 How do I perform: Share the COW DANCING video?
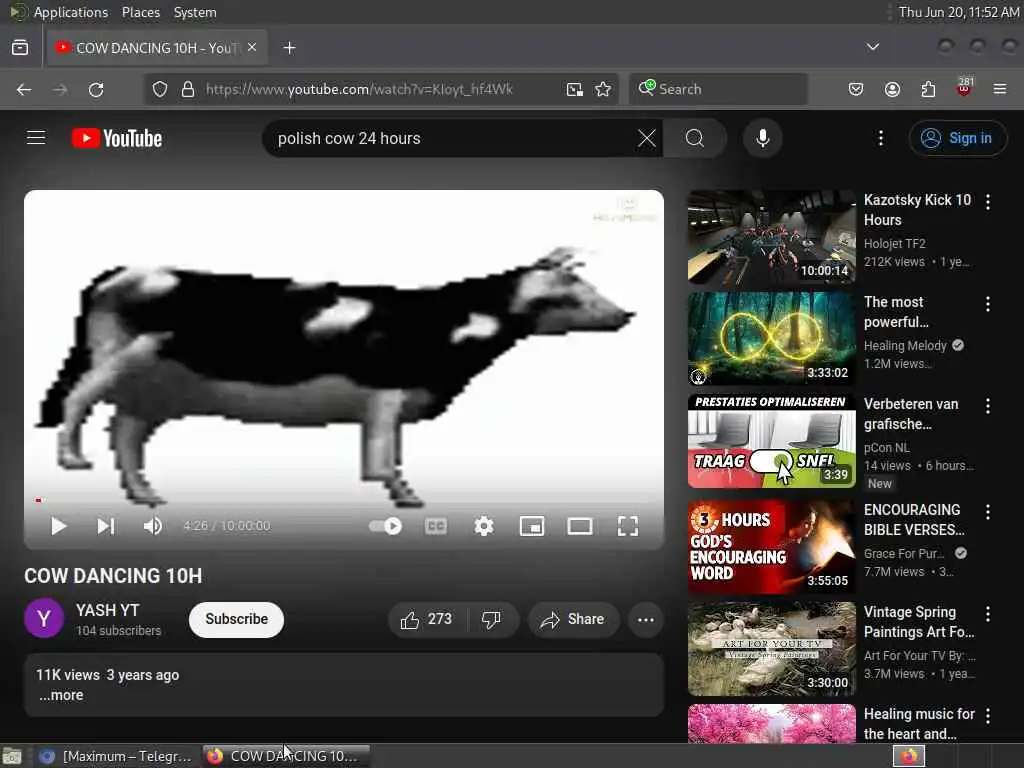click(x=573, y=619)
